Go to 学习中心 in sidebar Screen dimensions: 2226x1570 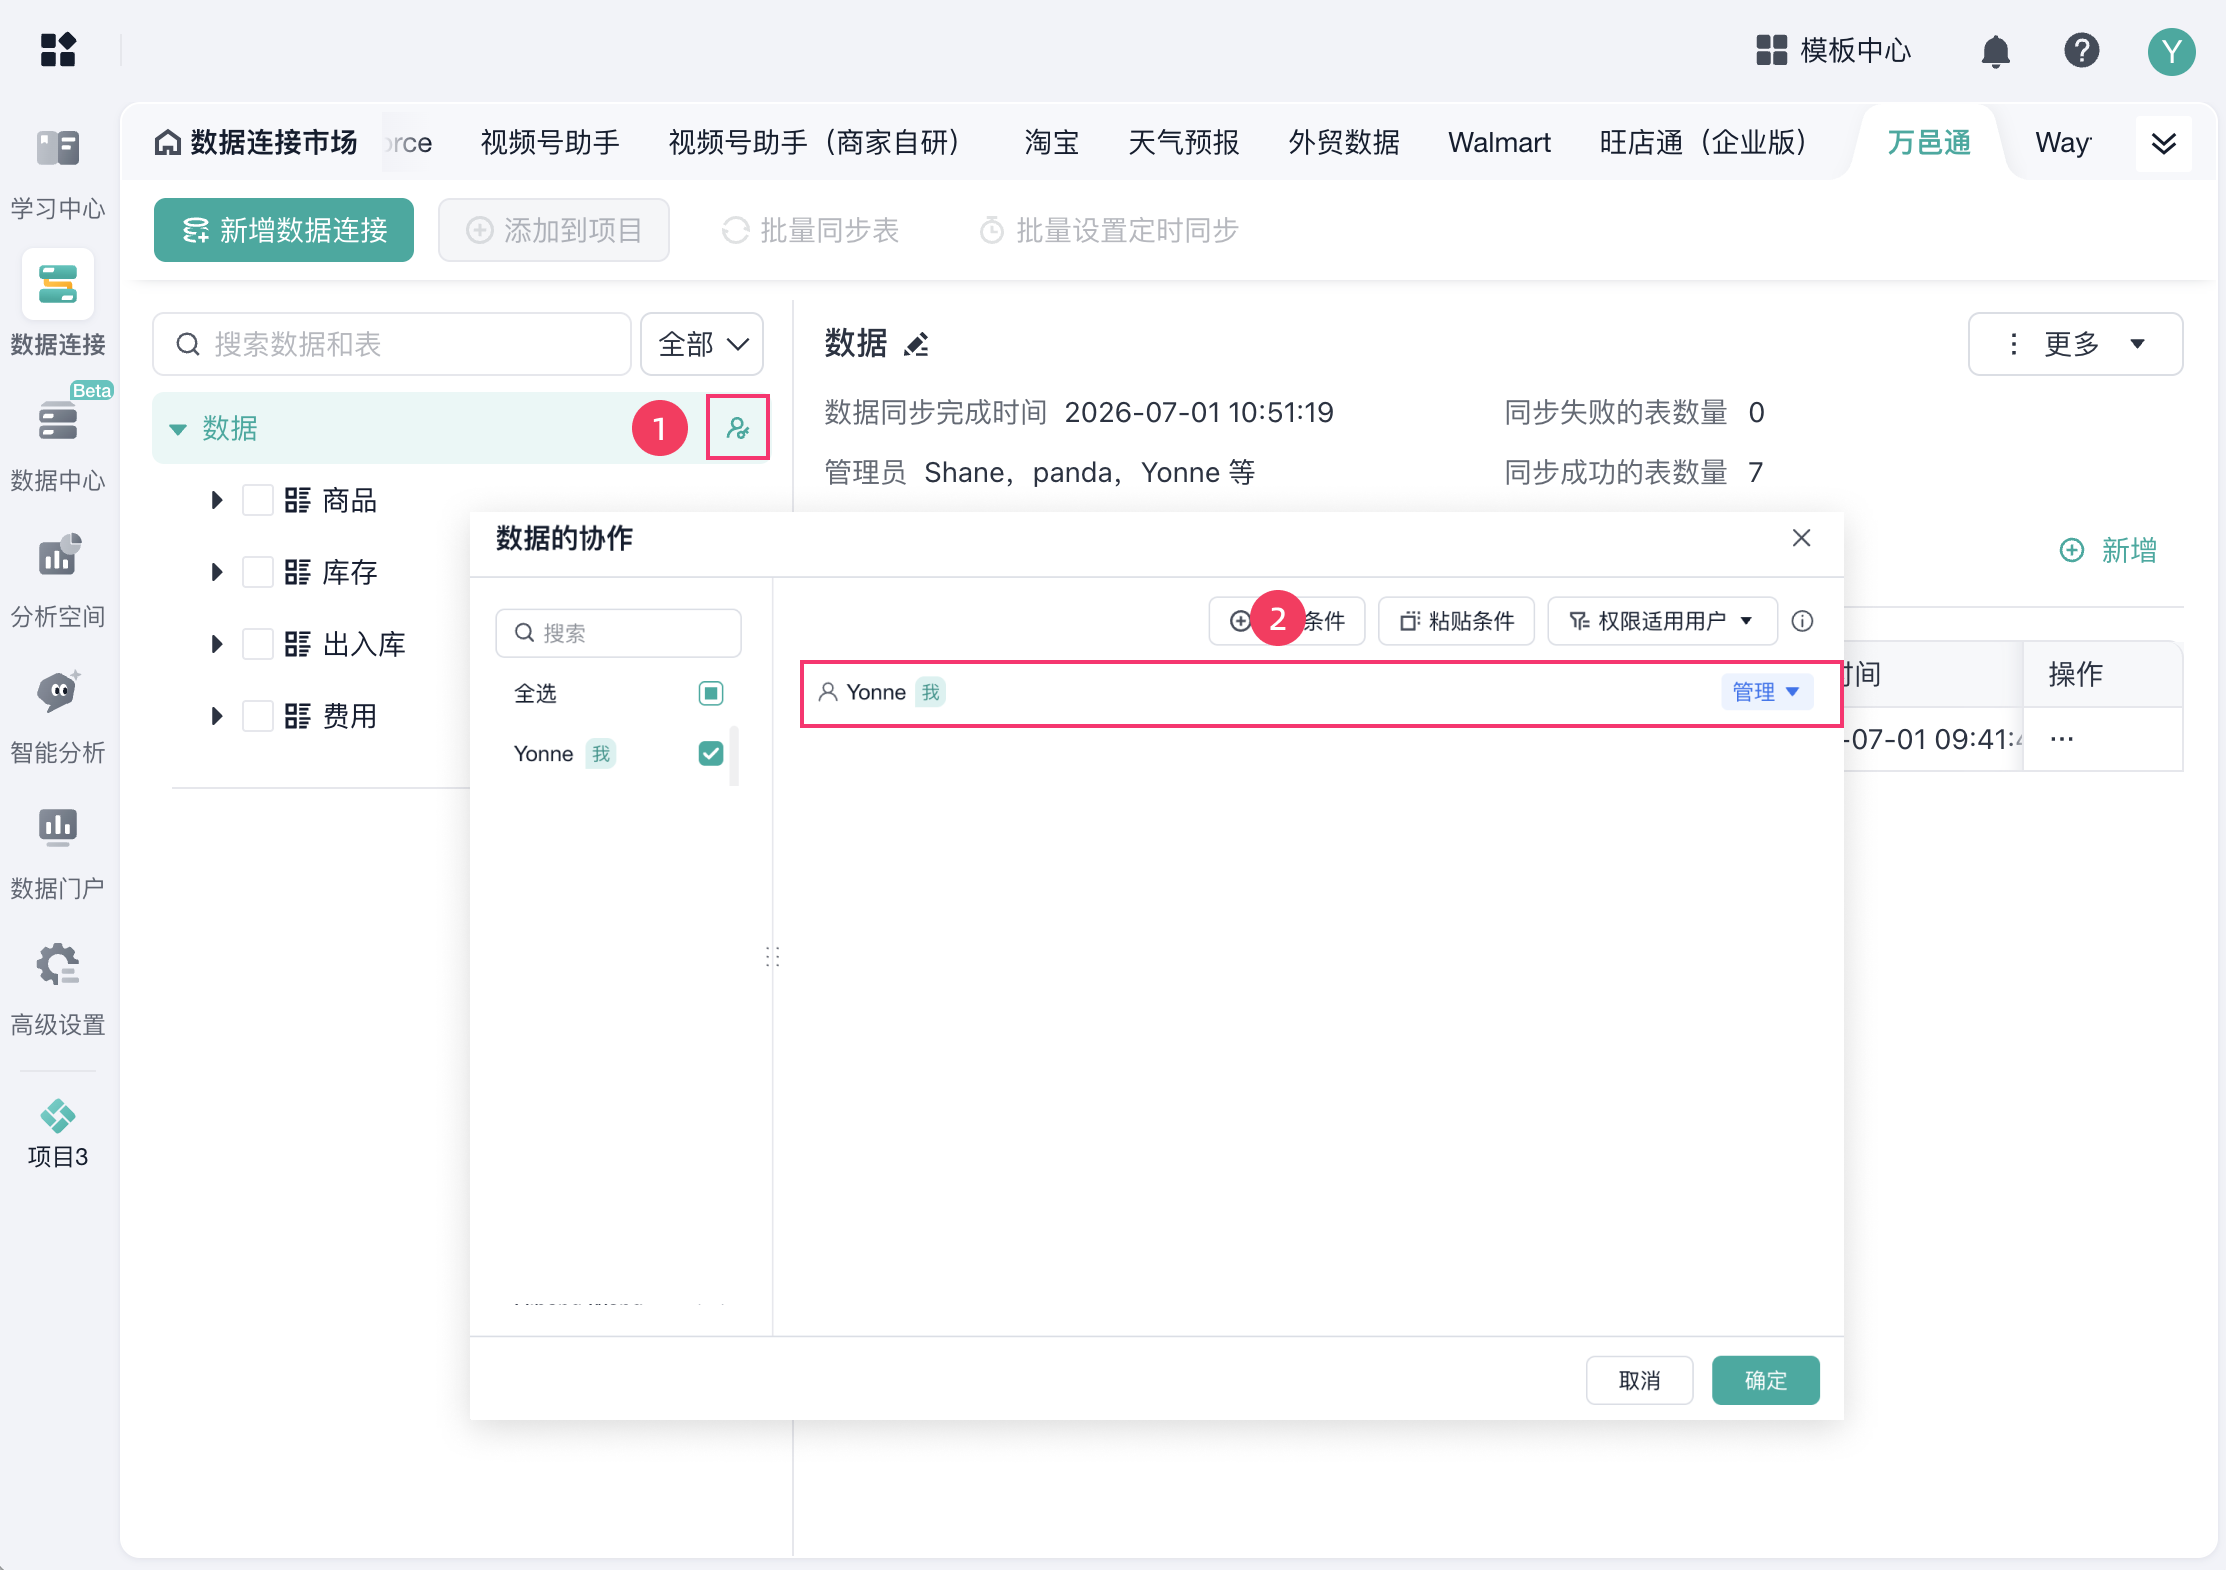pyautogui.click(x=58, y=174)
